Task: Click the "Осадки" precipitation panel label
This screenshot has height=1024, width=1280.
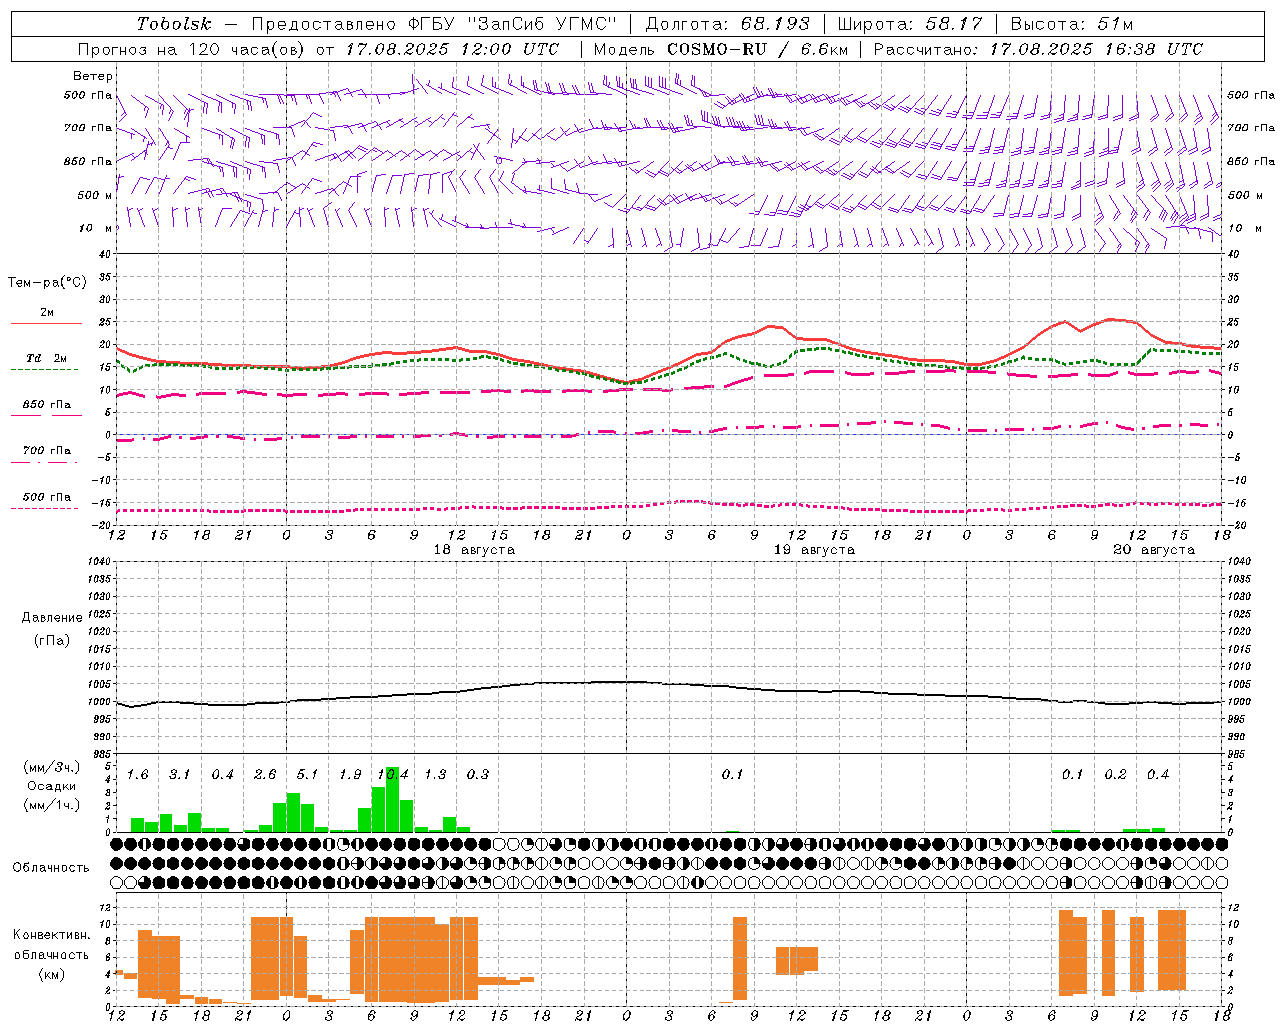Action: click(52, 786)
